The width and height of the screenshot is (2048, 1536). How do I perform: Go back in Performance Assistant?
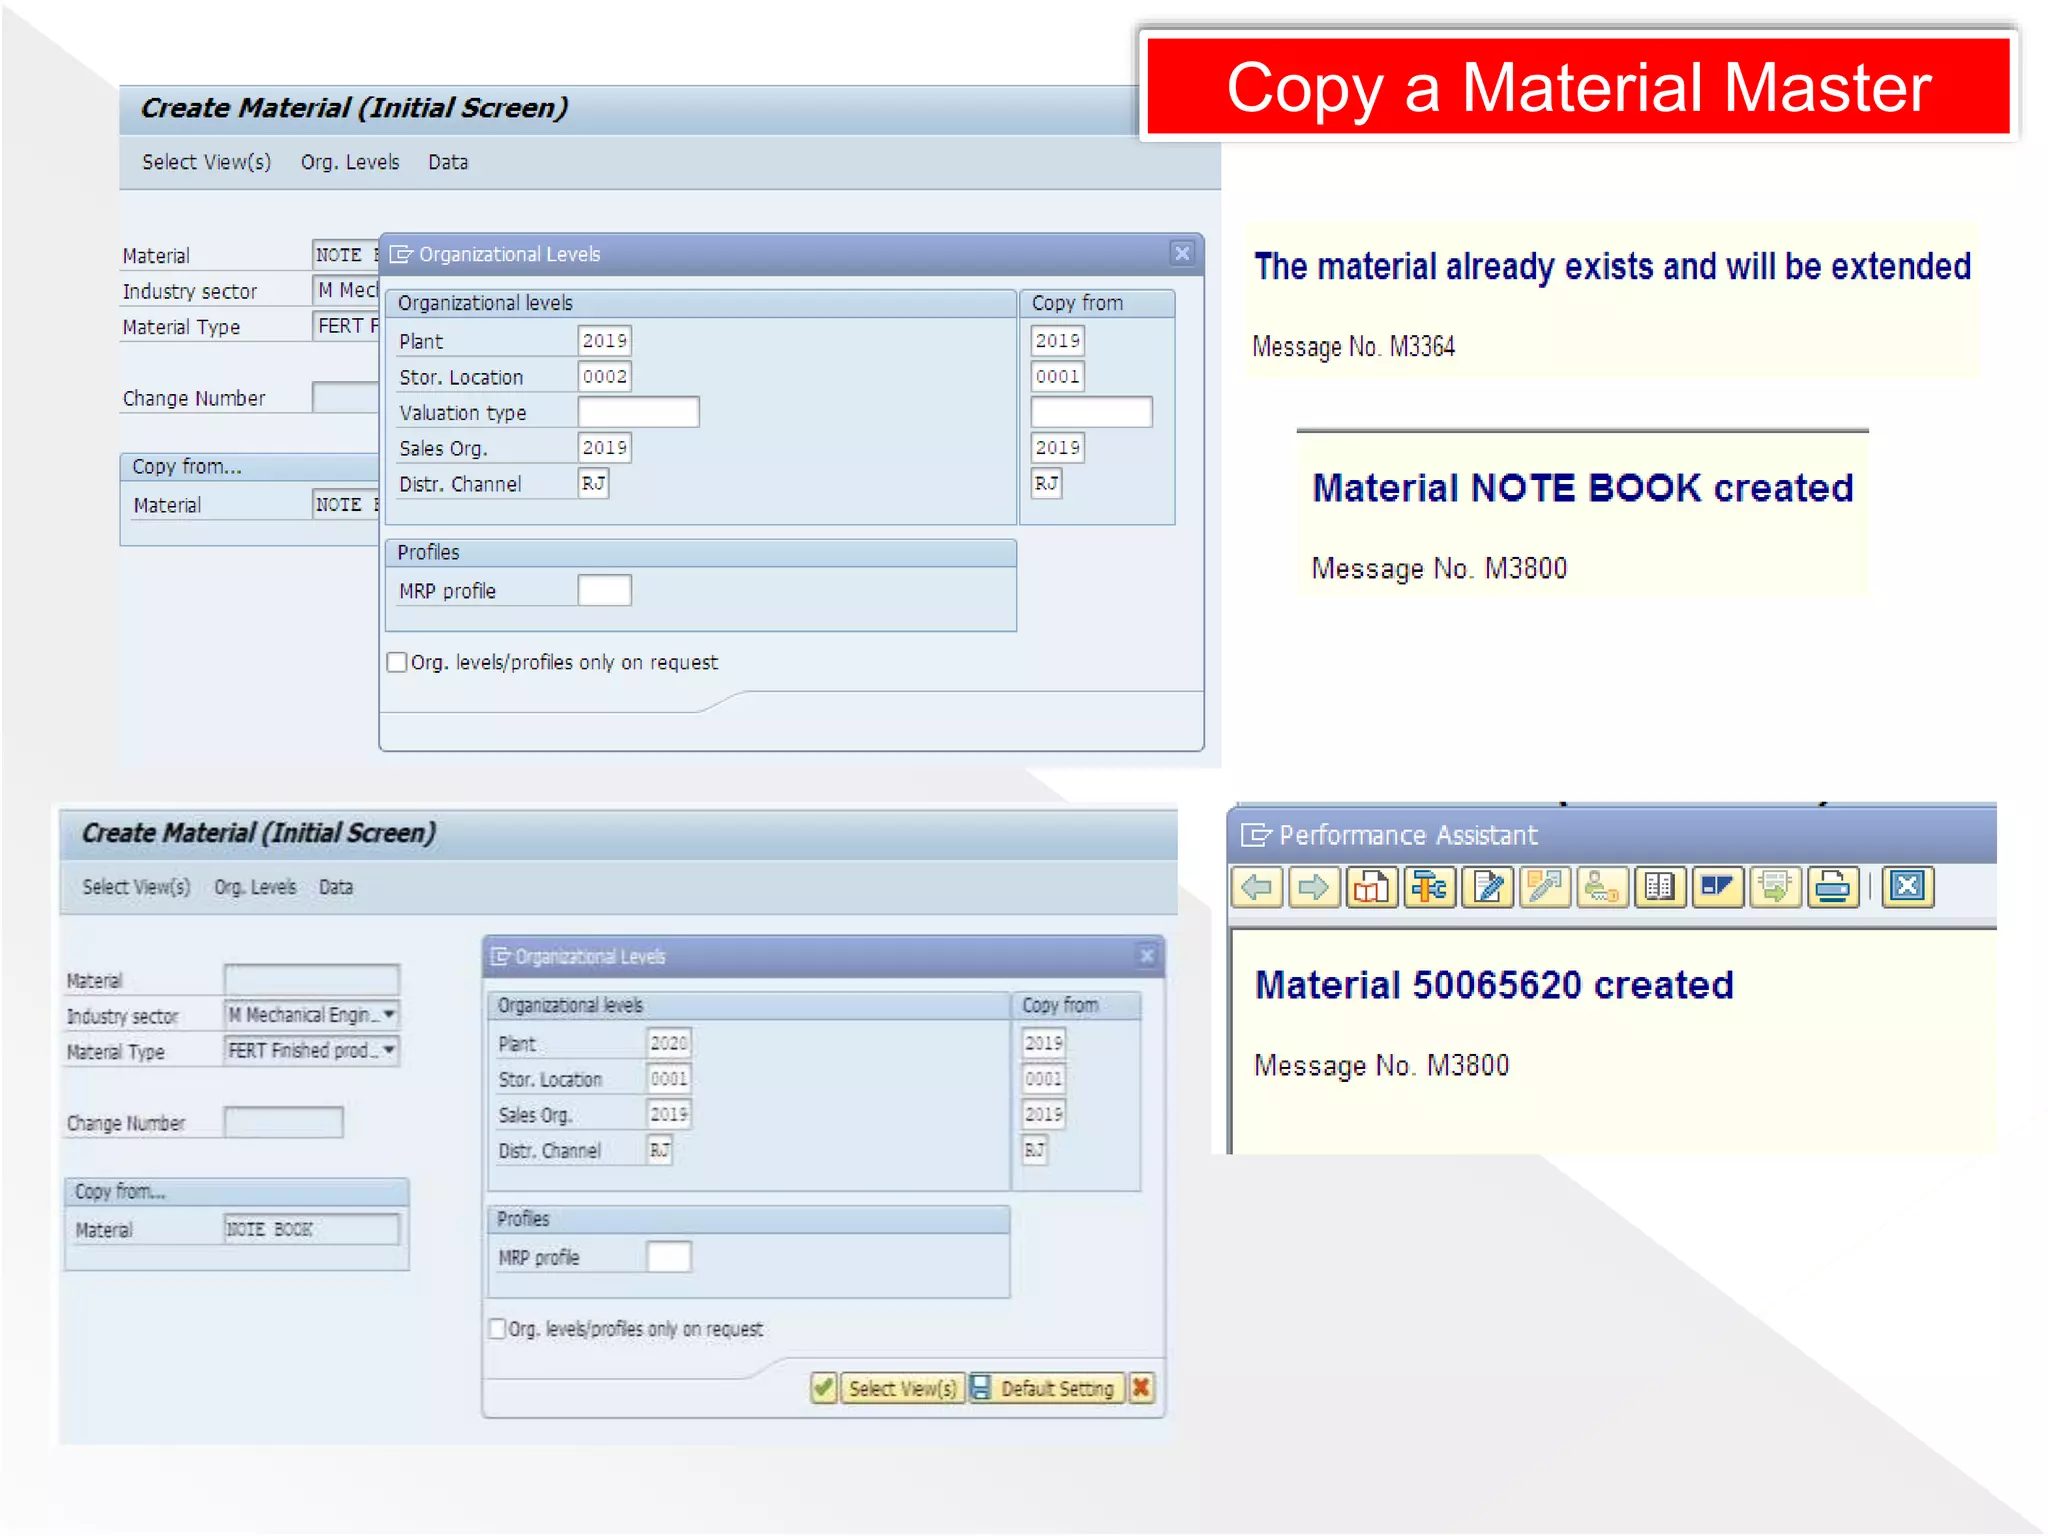[x=1257, y=887]
